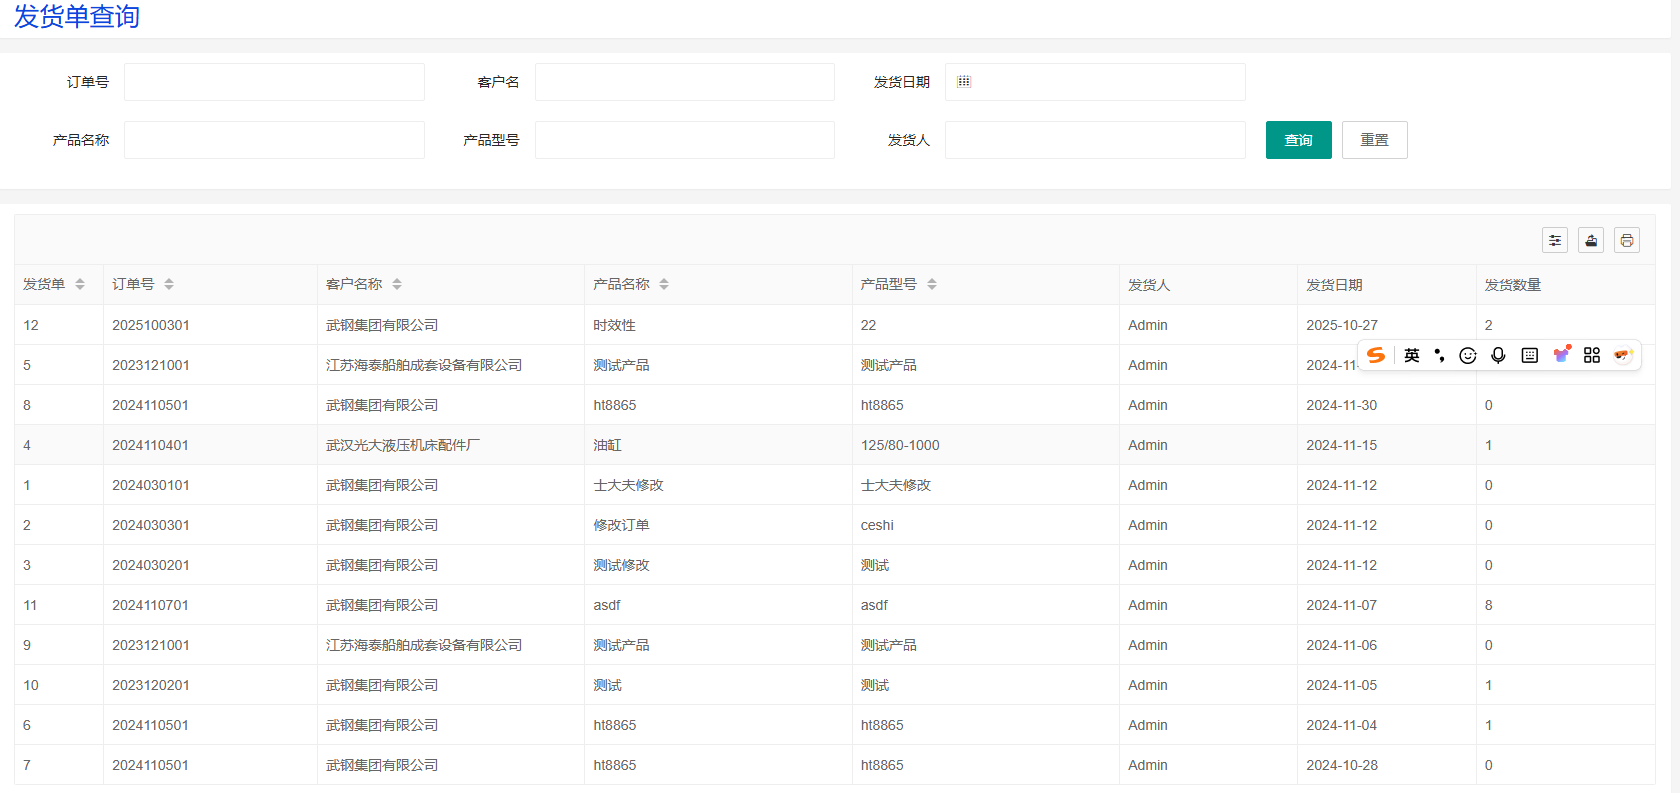This screenshot has height=793, width=1680.
Task: Click the 发货数量 column header
Action: (1512, 285)
